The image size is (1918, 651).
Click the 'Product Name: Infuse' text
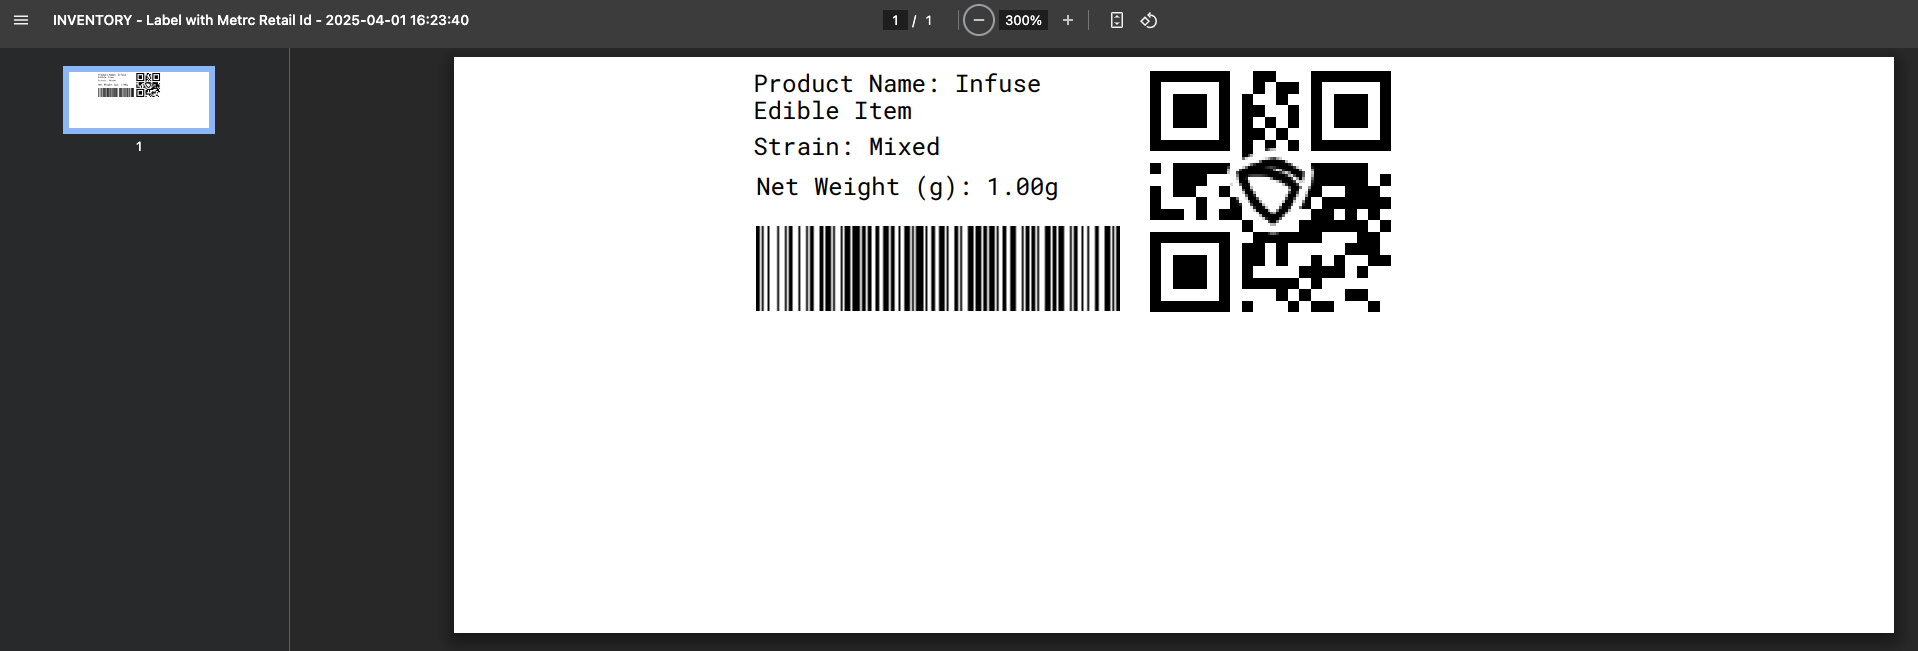click(897, 84)
